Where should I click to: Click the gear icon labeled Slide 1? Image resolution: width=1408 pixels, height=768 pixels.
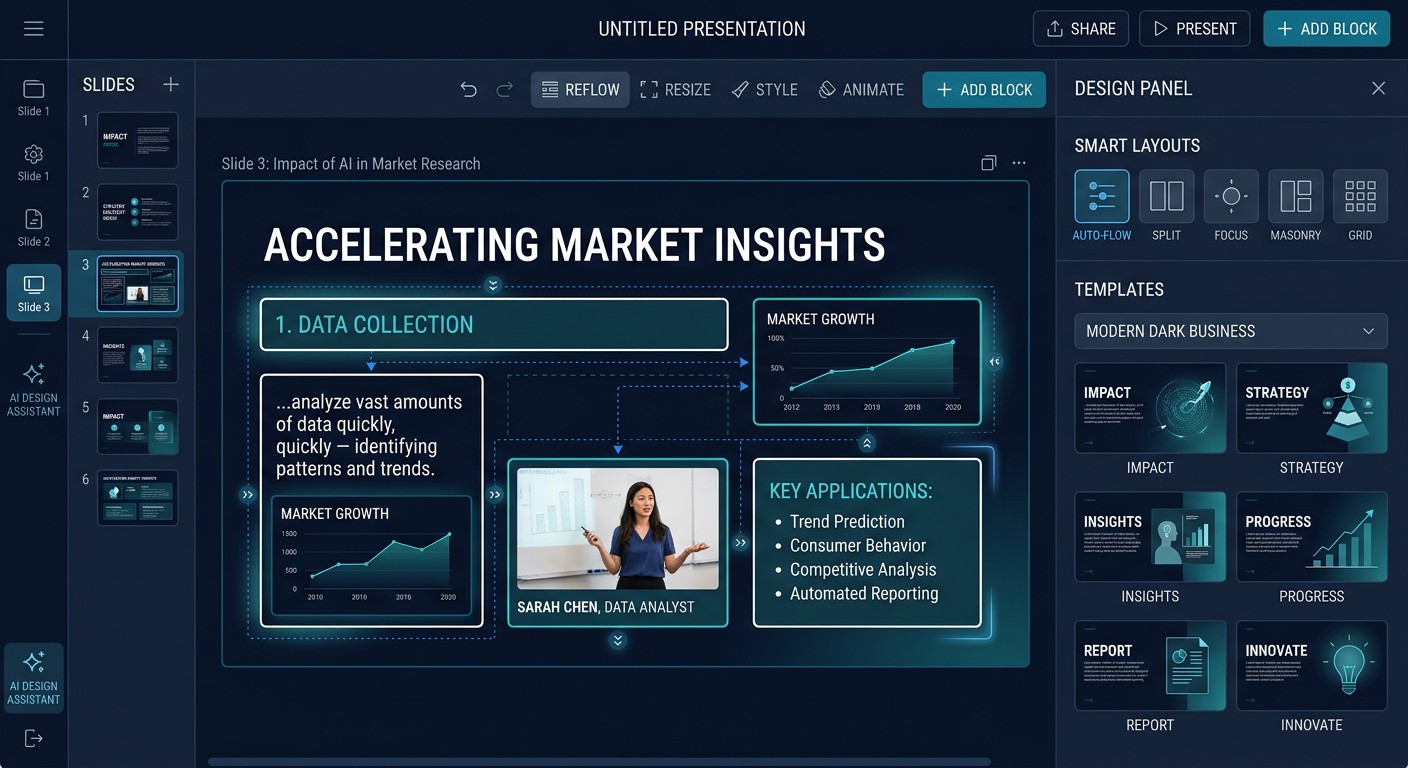(x=33, y=162)
